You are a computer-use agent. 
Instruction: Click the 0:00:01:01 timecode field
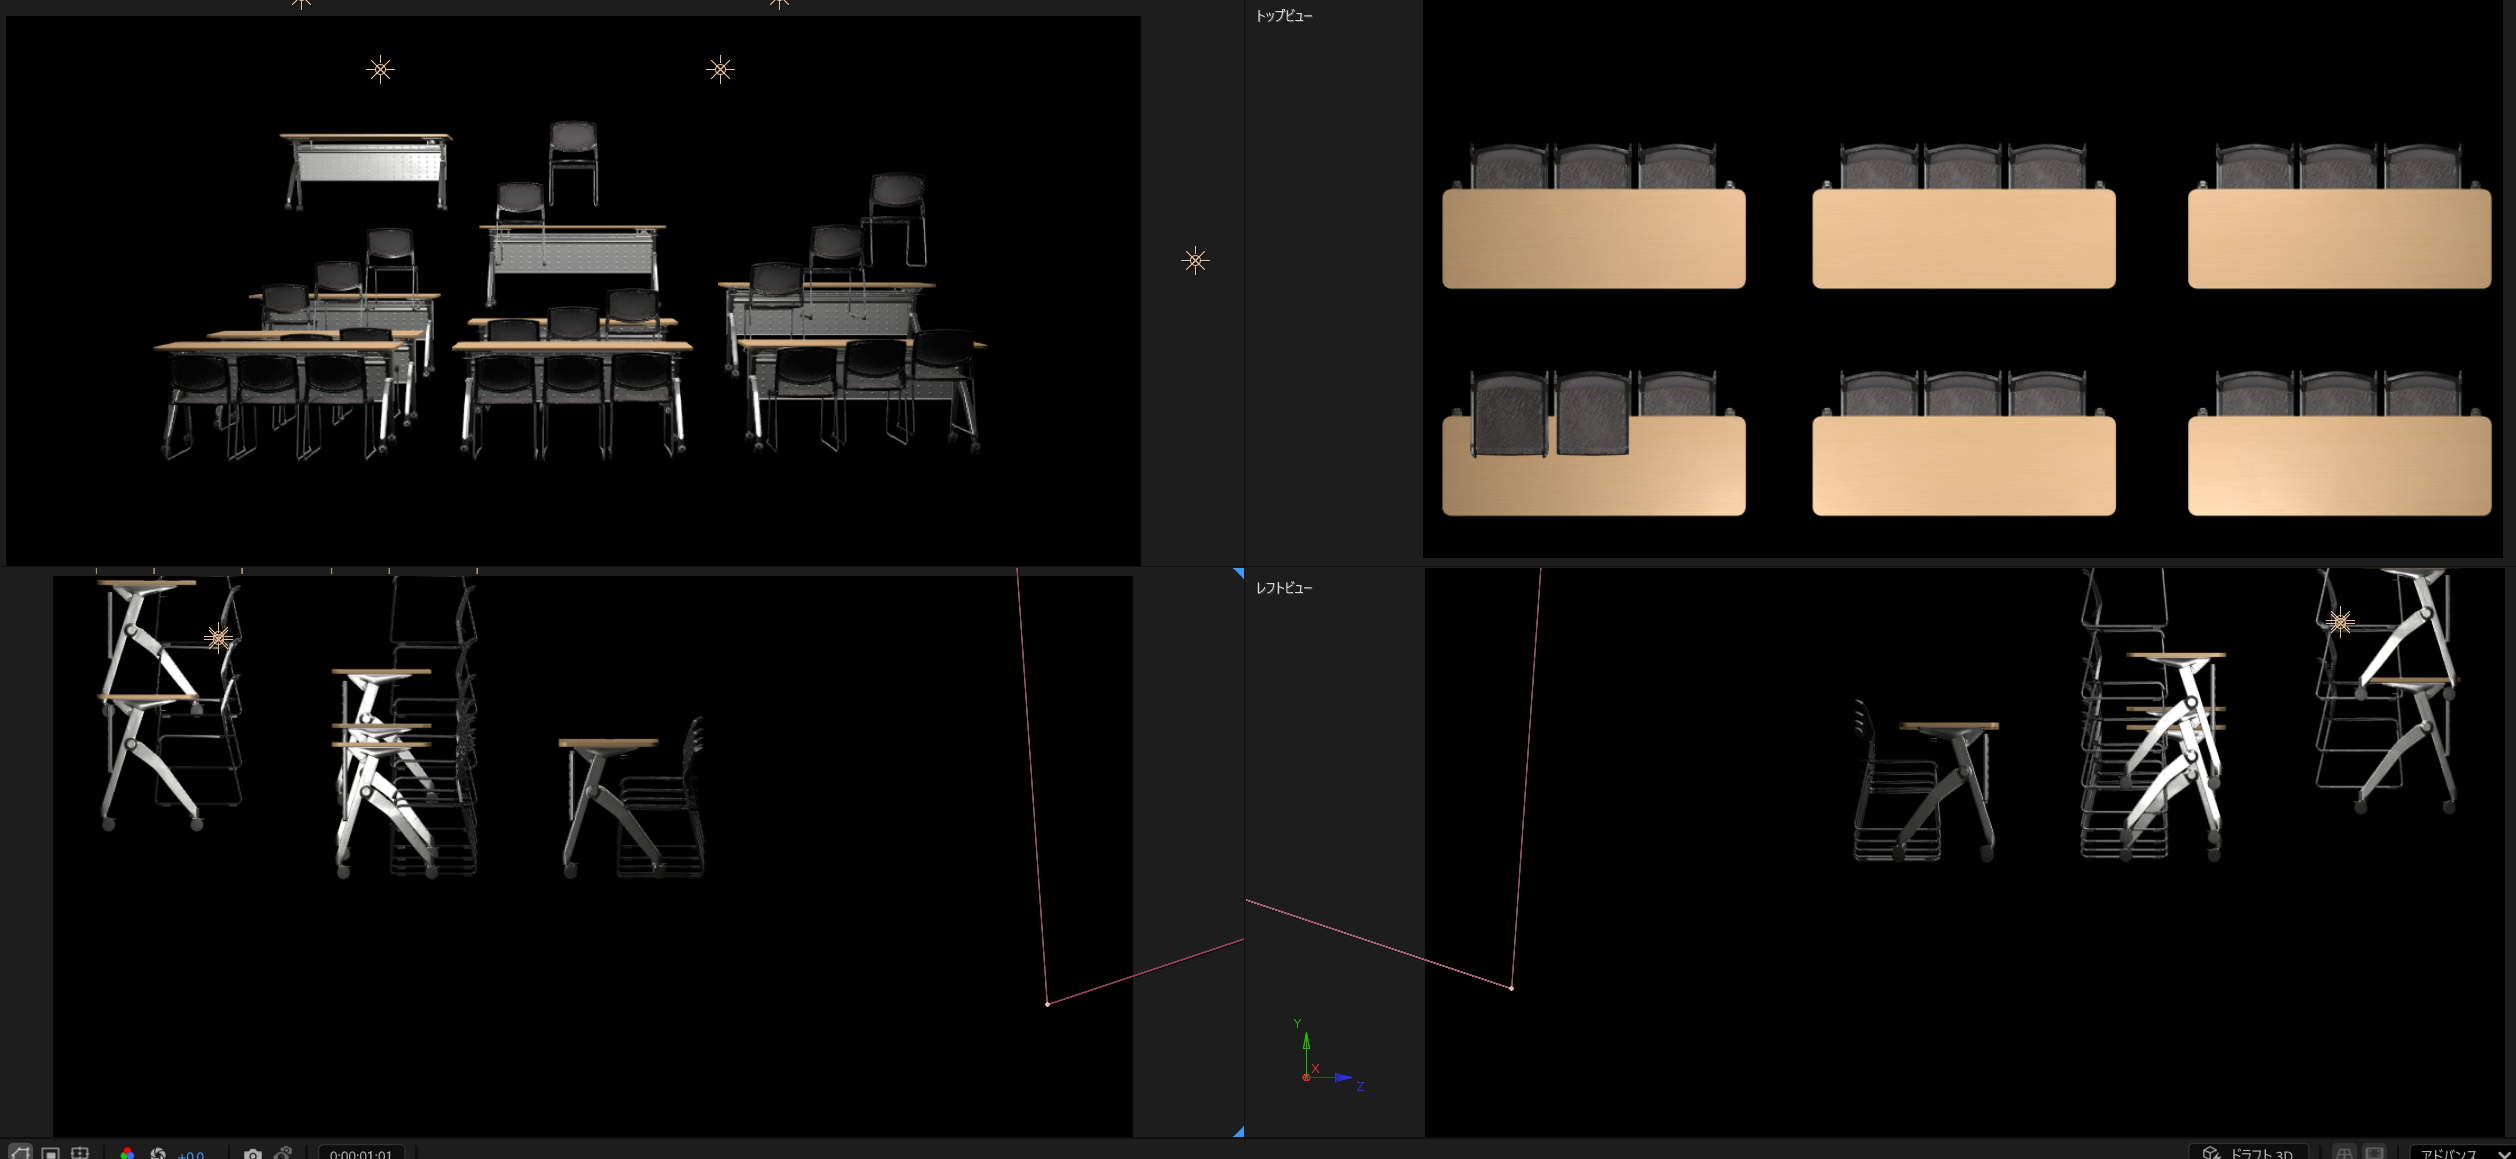pyautogui.click(x=361, y=1154)
